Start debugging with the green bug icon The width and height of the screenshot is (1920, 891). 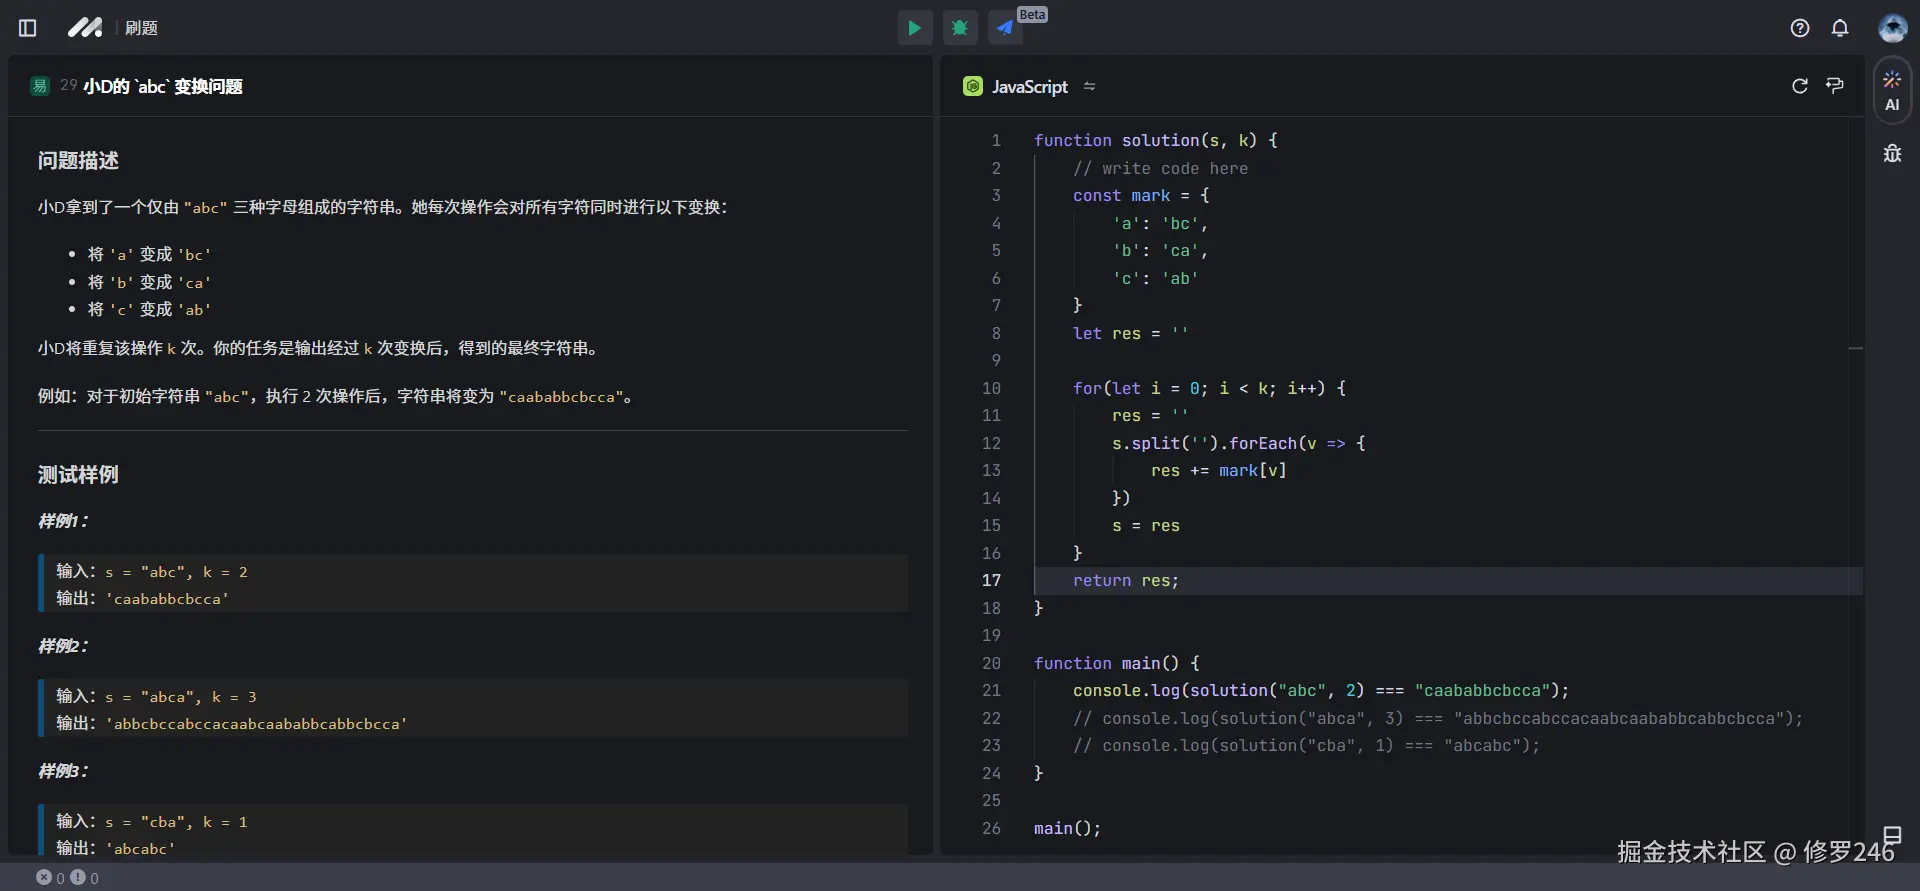[x=960, y=28]
